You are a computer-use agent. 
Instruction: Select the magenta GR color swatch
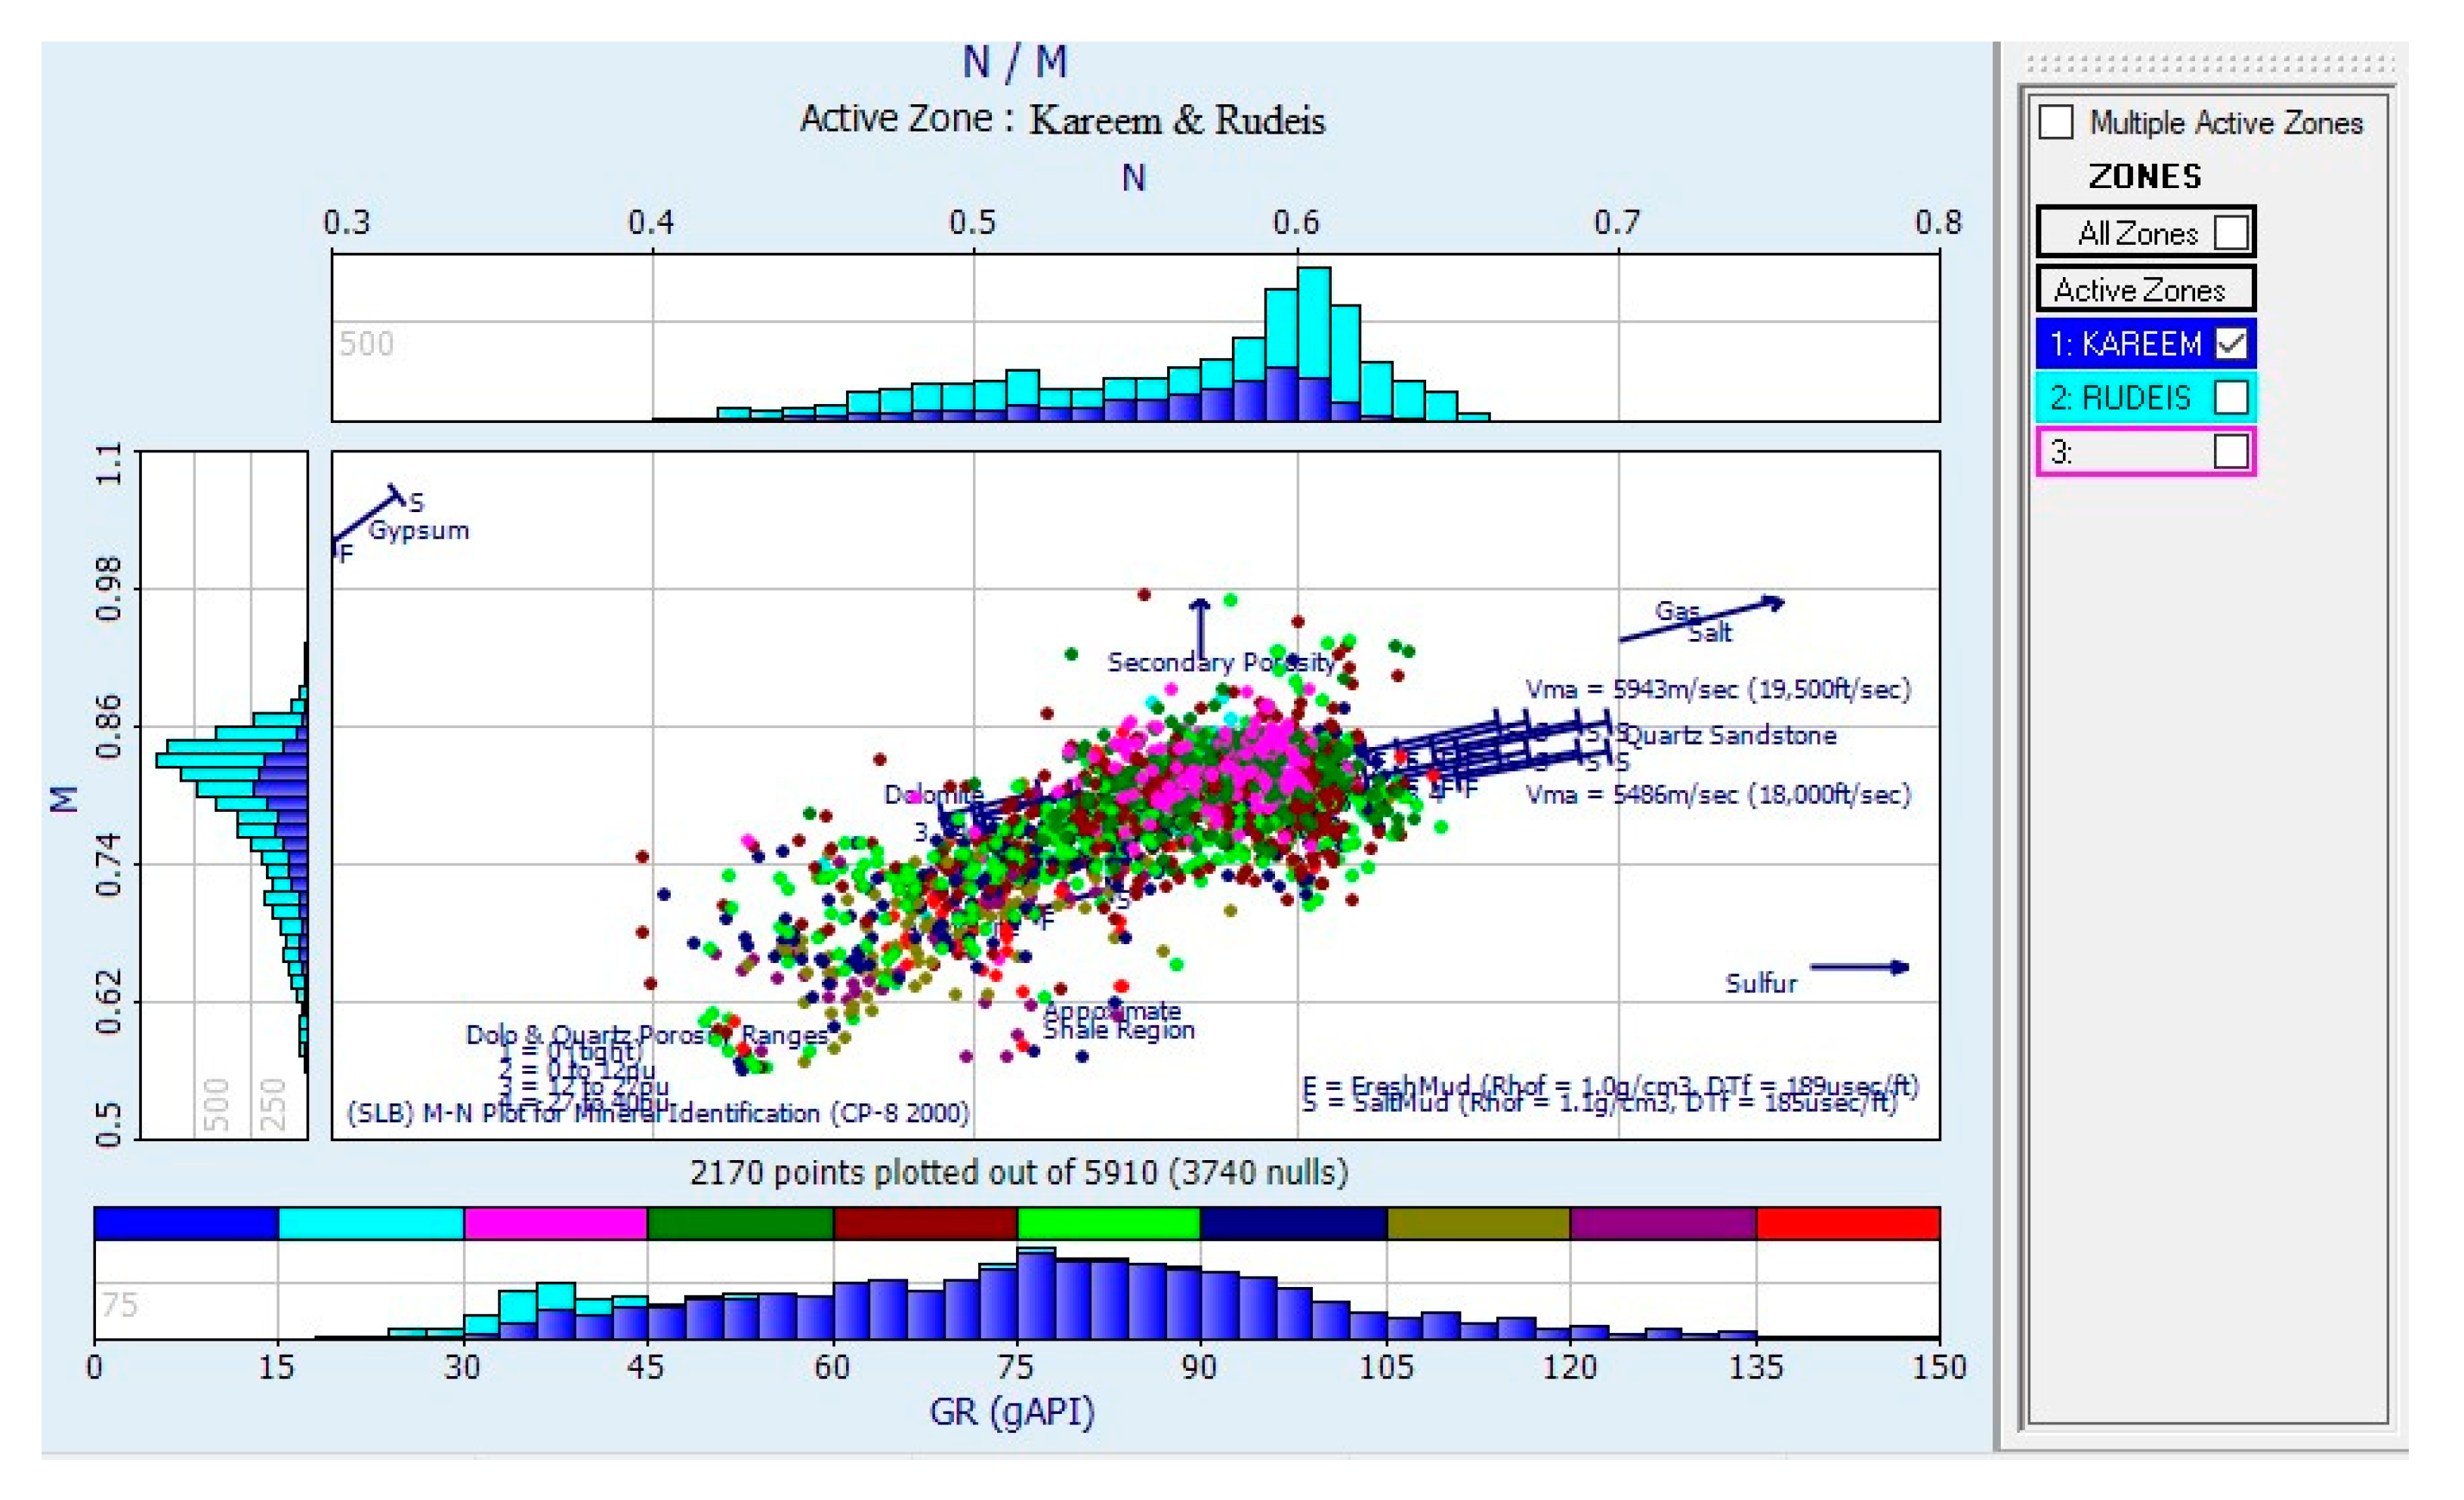point(555,1223)
